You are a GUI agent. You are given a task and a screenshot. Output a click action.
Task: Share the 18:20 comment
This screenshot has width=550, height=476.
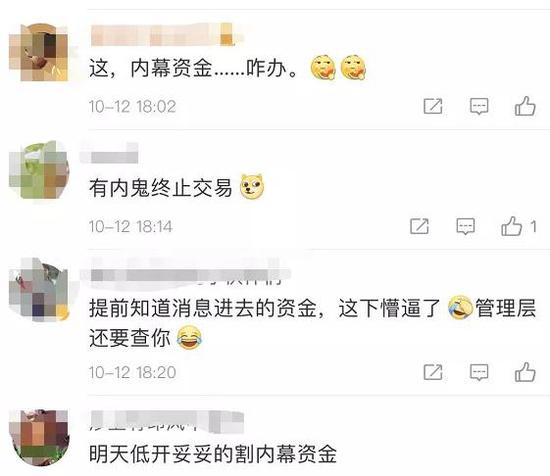click(x=432, y=372)
